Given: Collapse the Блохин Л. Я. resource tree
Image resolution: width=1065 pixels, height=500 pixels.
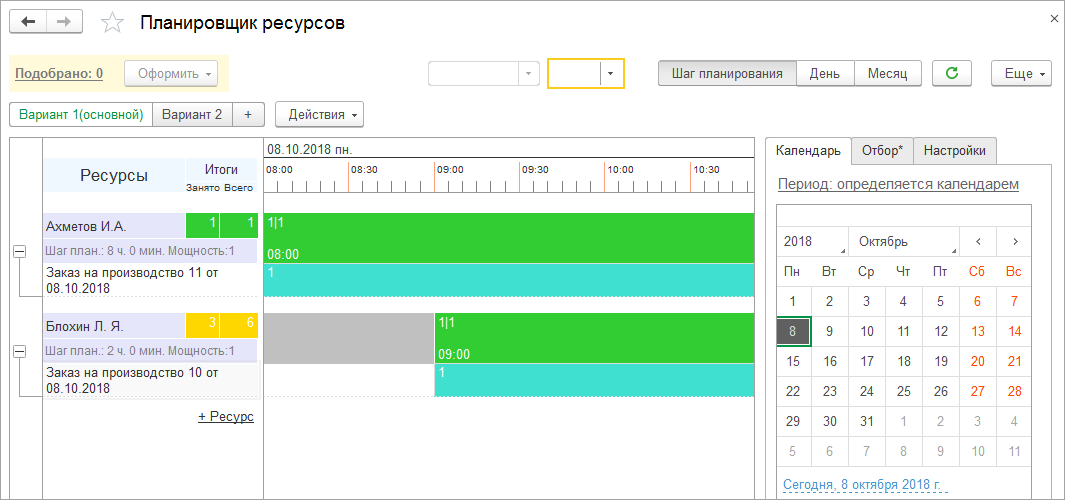Looking at the screenshot, I should coord(19,352).
